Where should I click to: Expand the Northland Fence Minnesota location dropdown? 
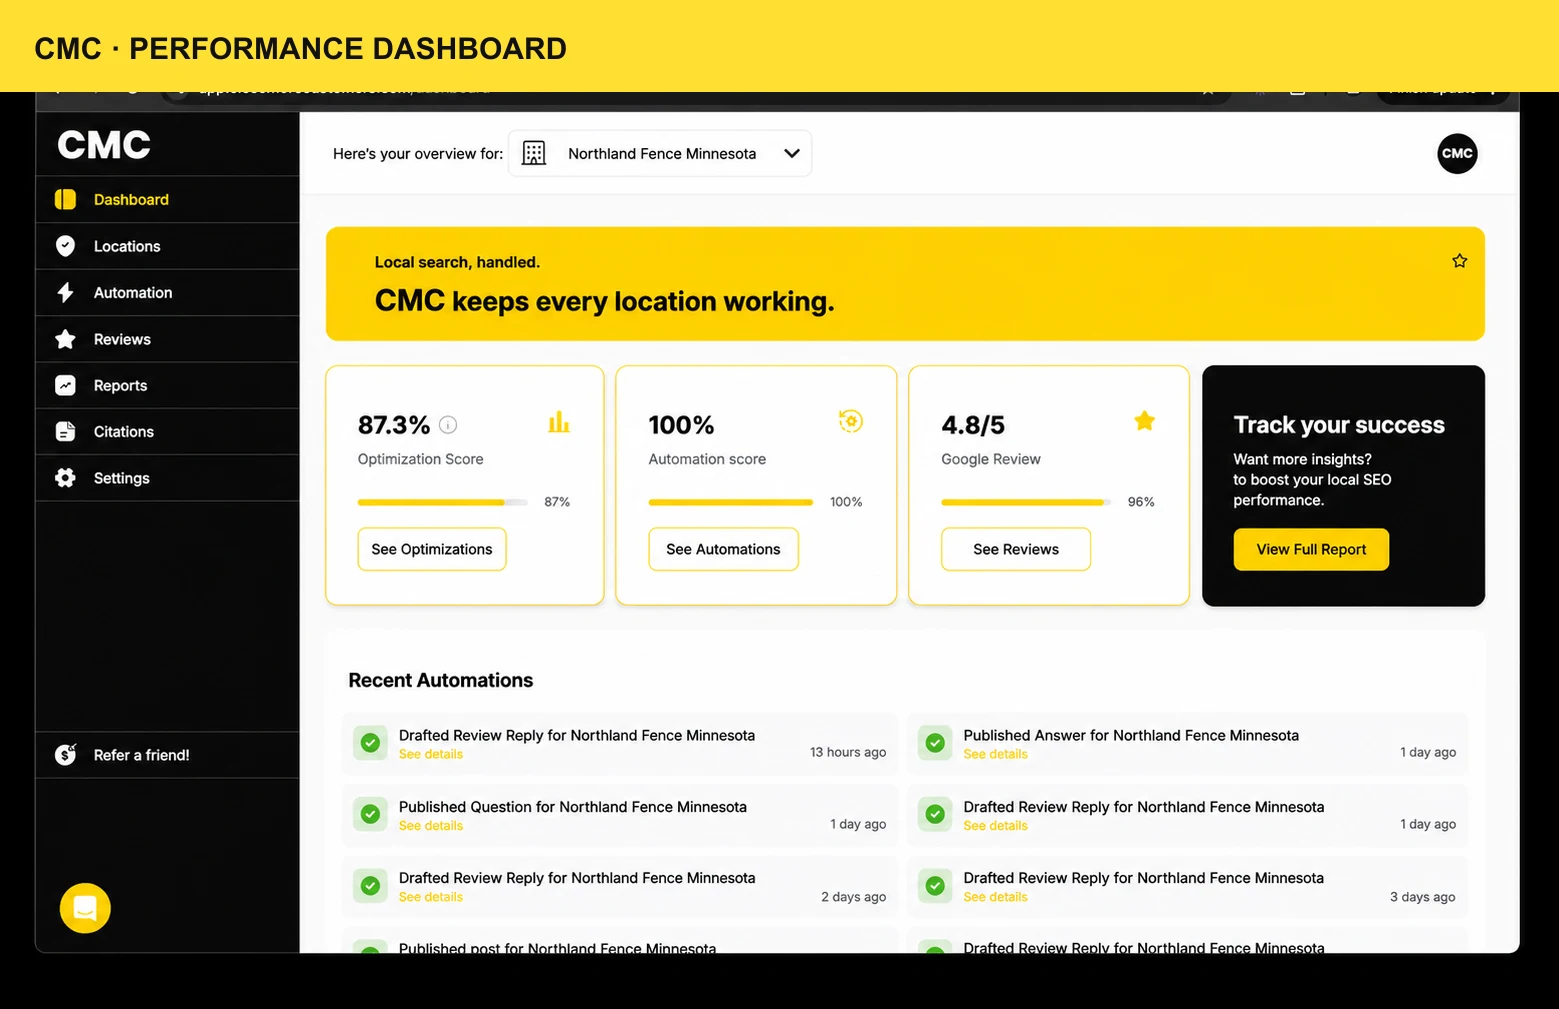pos(660,153)
